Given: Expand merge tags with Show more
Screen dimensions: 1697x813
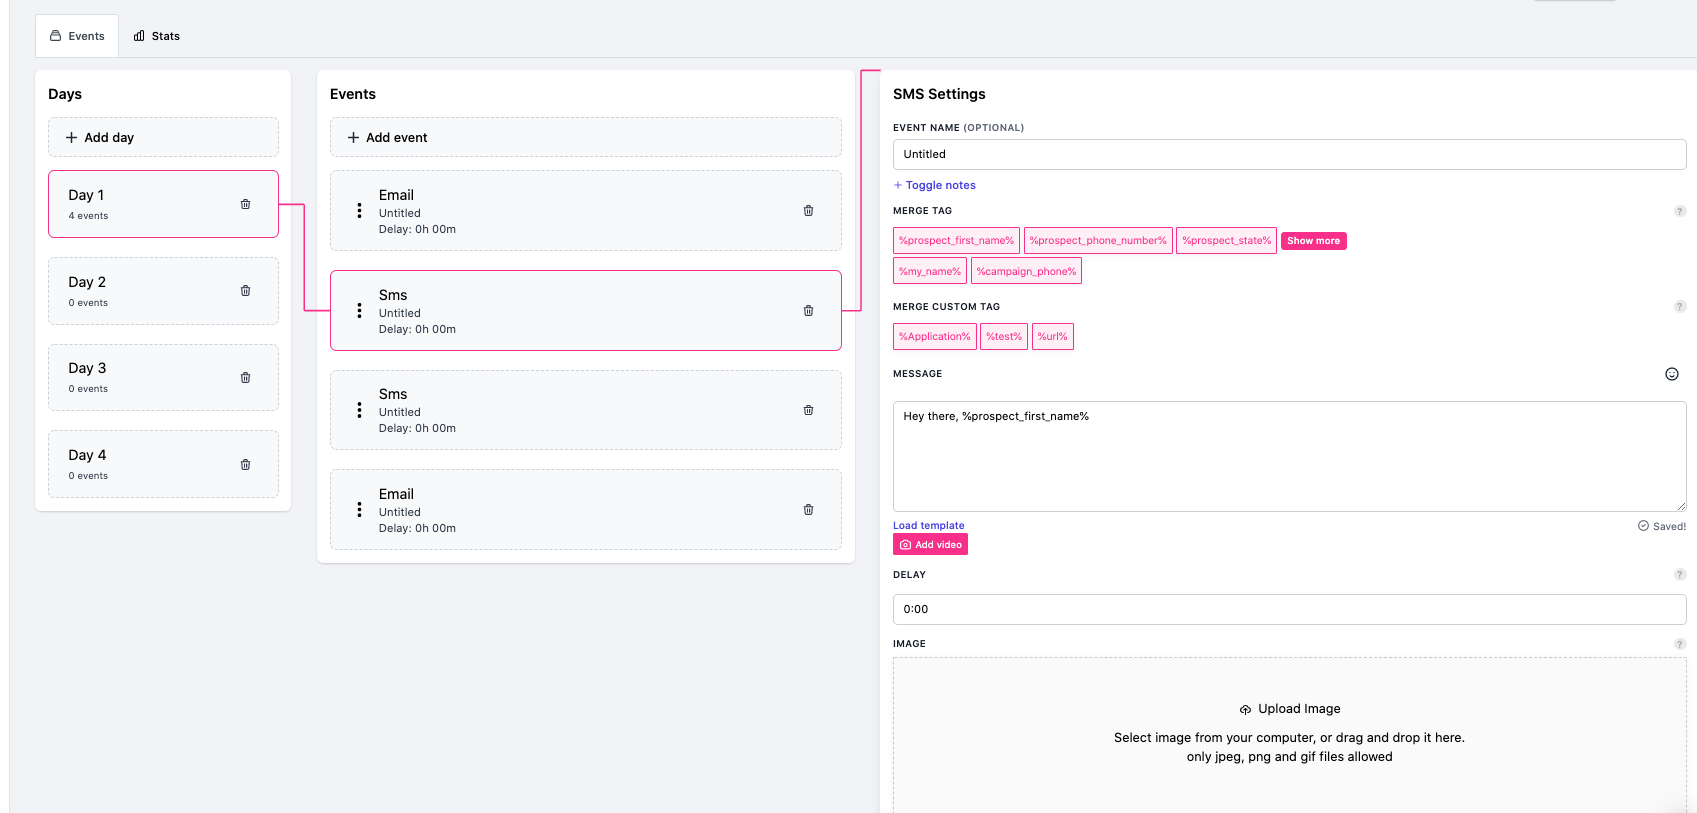Looking at the screenshot, I should click(x=1313, y=241).
